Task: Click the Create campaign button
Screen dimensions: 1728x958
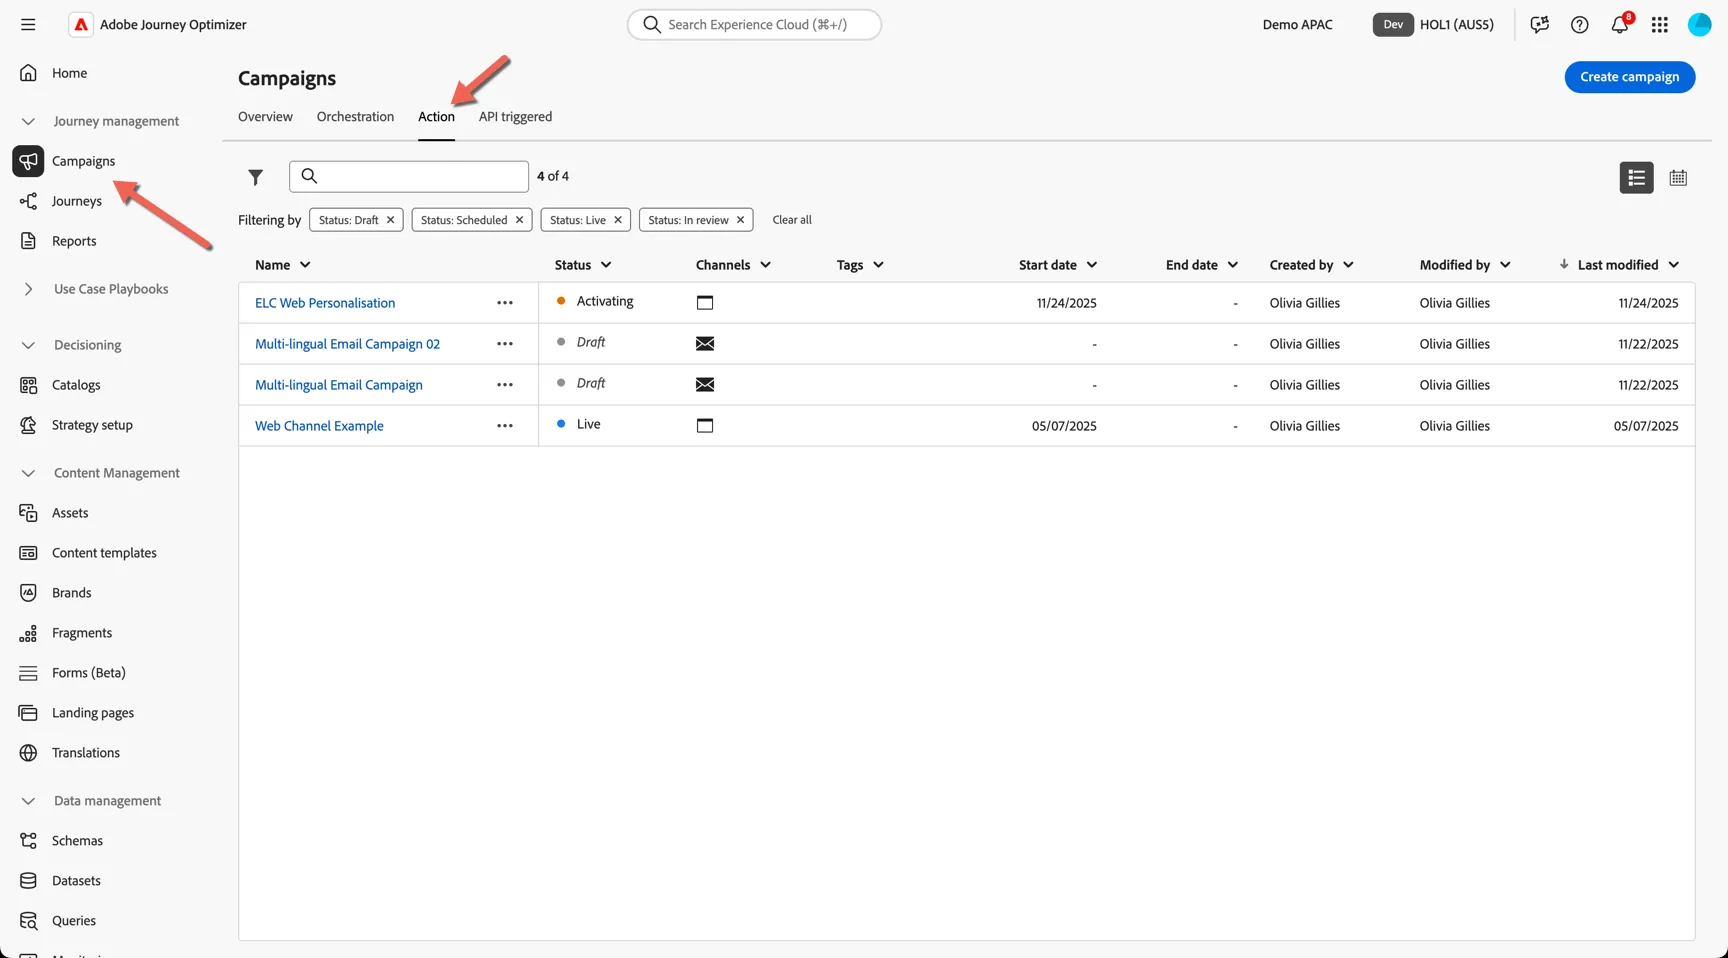Action: [x=1630, y=77]
